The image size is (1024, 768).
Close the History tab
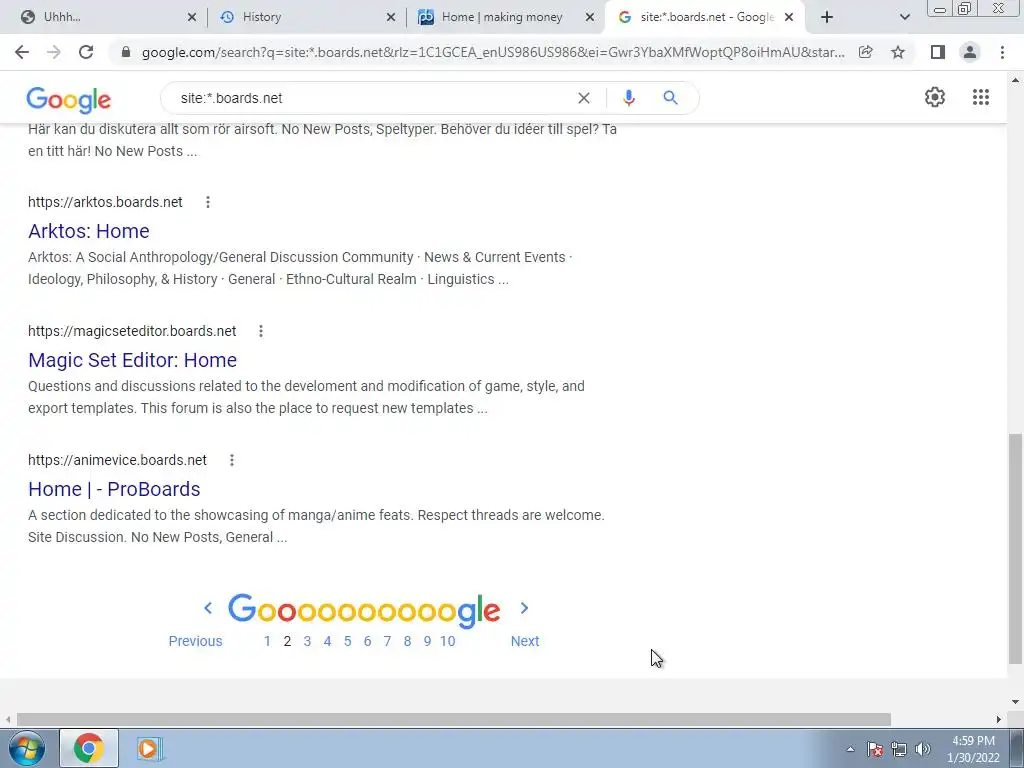pos(391,18)
